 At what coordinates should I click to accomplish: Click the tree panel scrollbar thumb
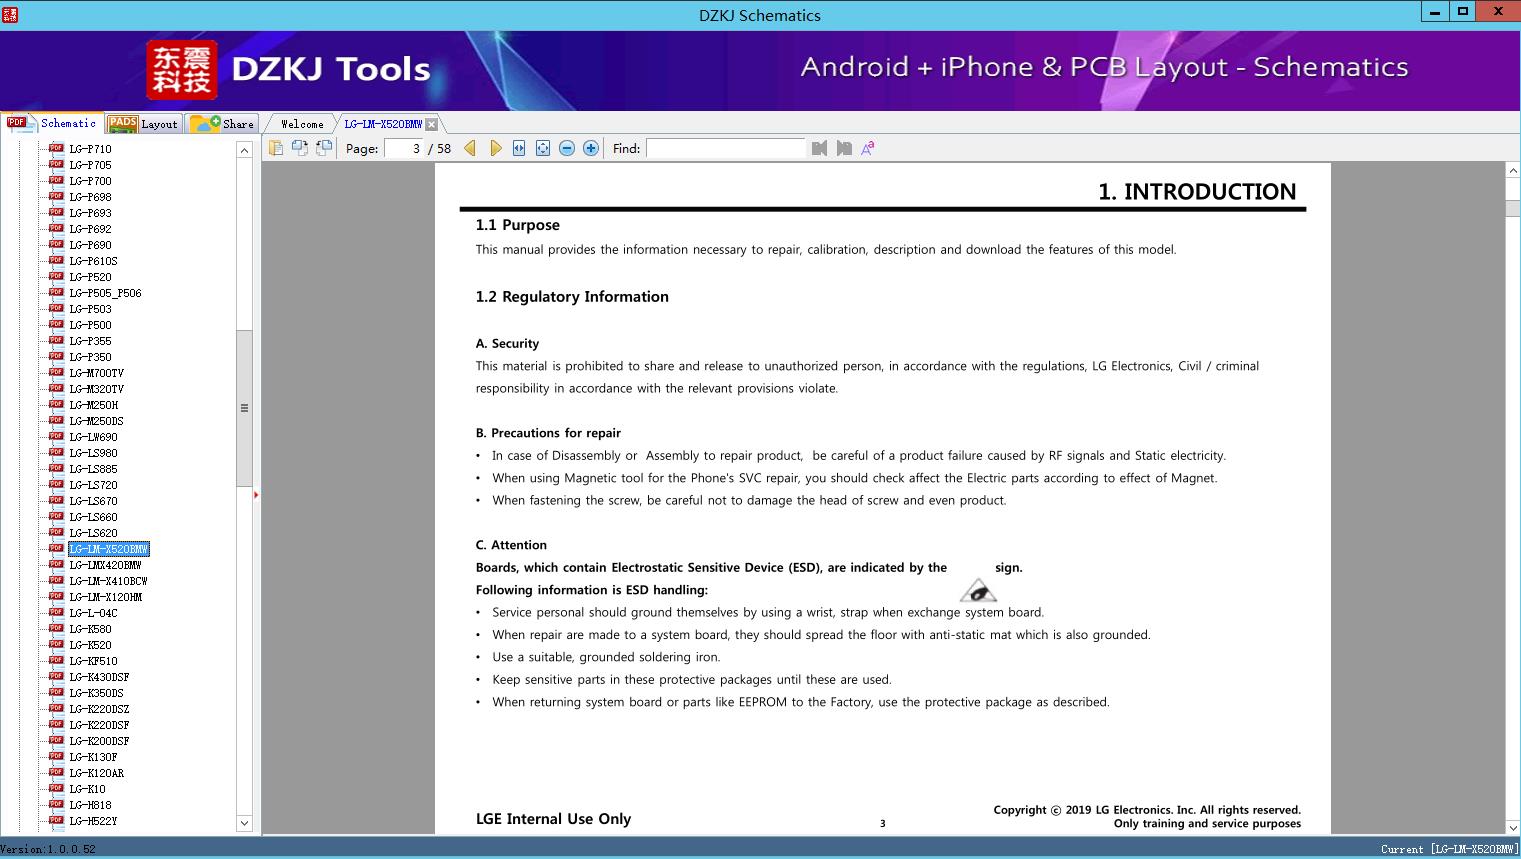click(244, 408)
